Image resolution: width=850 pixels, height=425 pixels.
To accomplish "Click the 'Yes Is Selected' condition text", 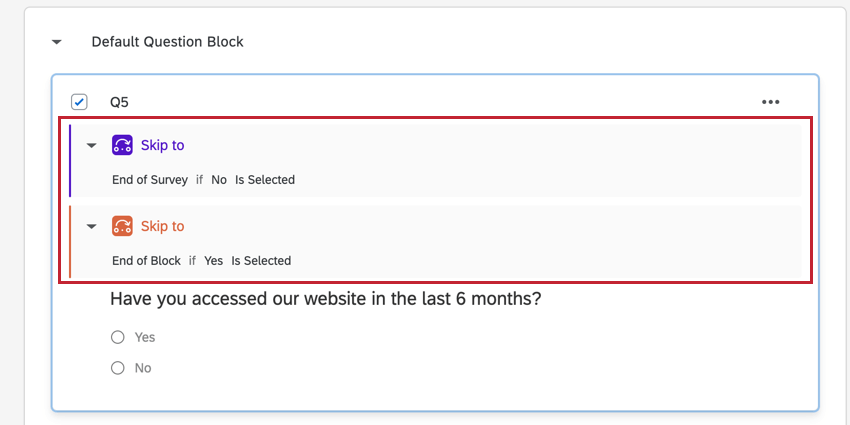I will 247,261.
